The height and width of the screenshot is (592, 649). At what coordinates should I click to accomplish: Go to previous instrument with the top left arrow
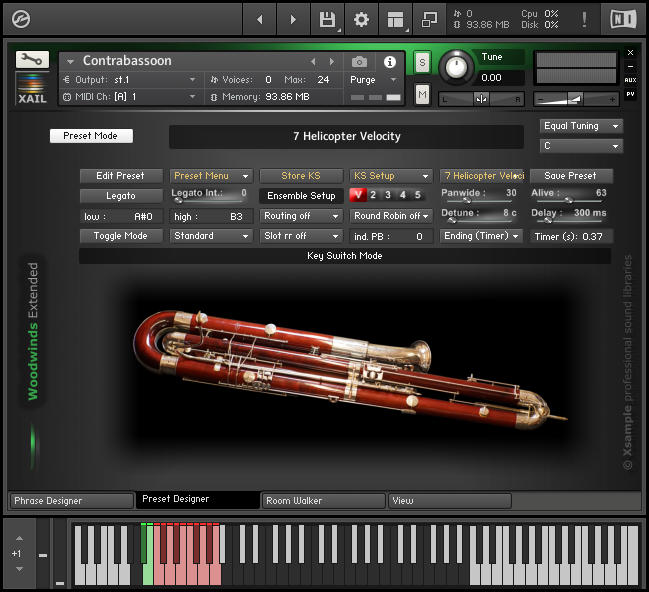(x=260, y=19)
